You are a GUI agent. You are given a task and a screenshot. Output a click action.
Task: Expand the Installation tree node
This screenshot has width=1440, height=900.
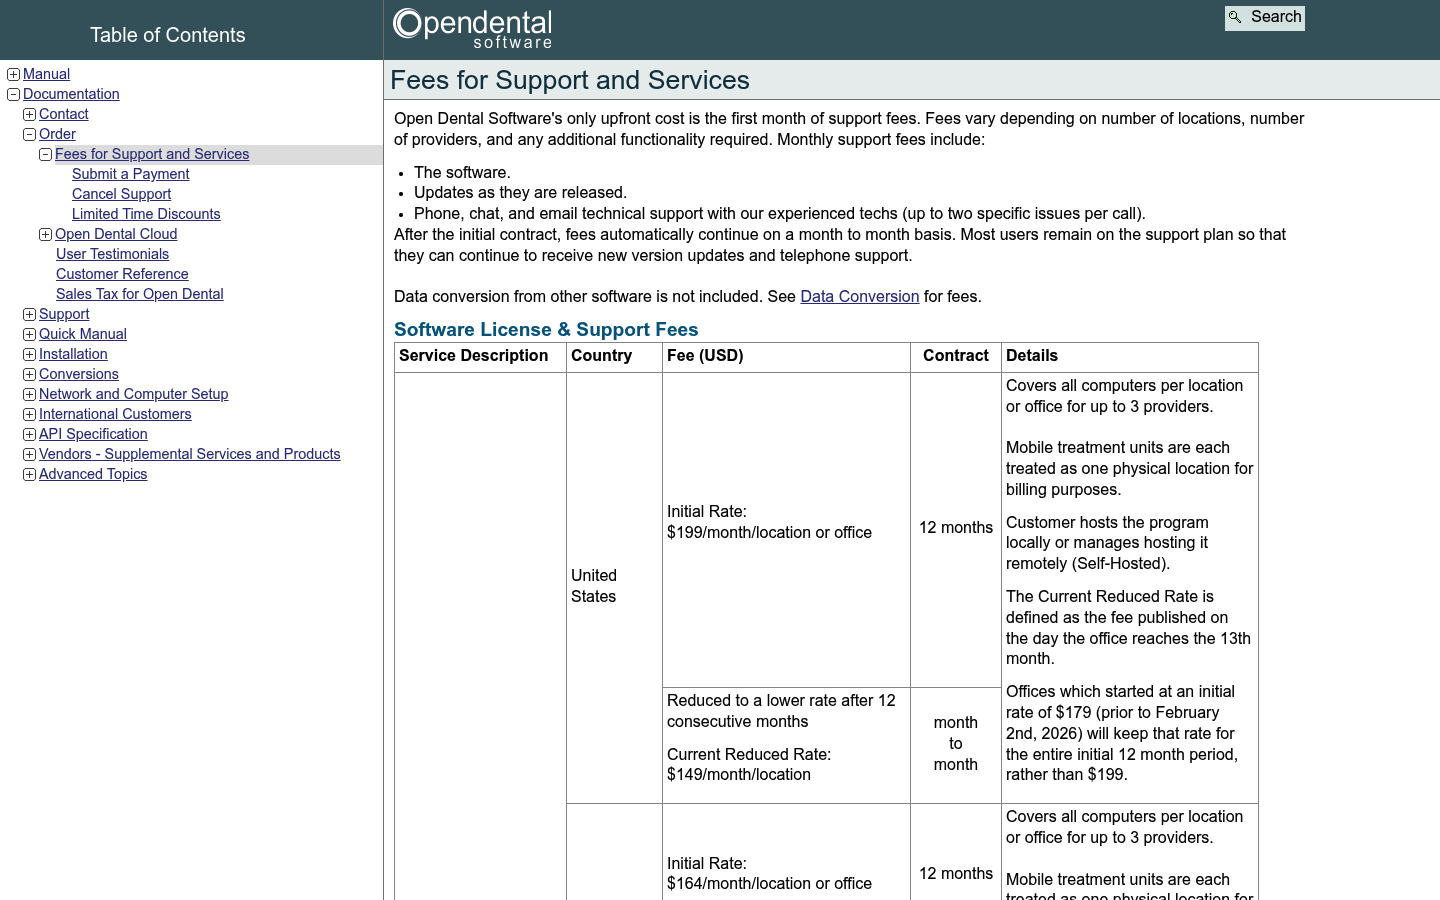point(29,354)
